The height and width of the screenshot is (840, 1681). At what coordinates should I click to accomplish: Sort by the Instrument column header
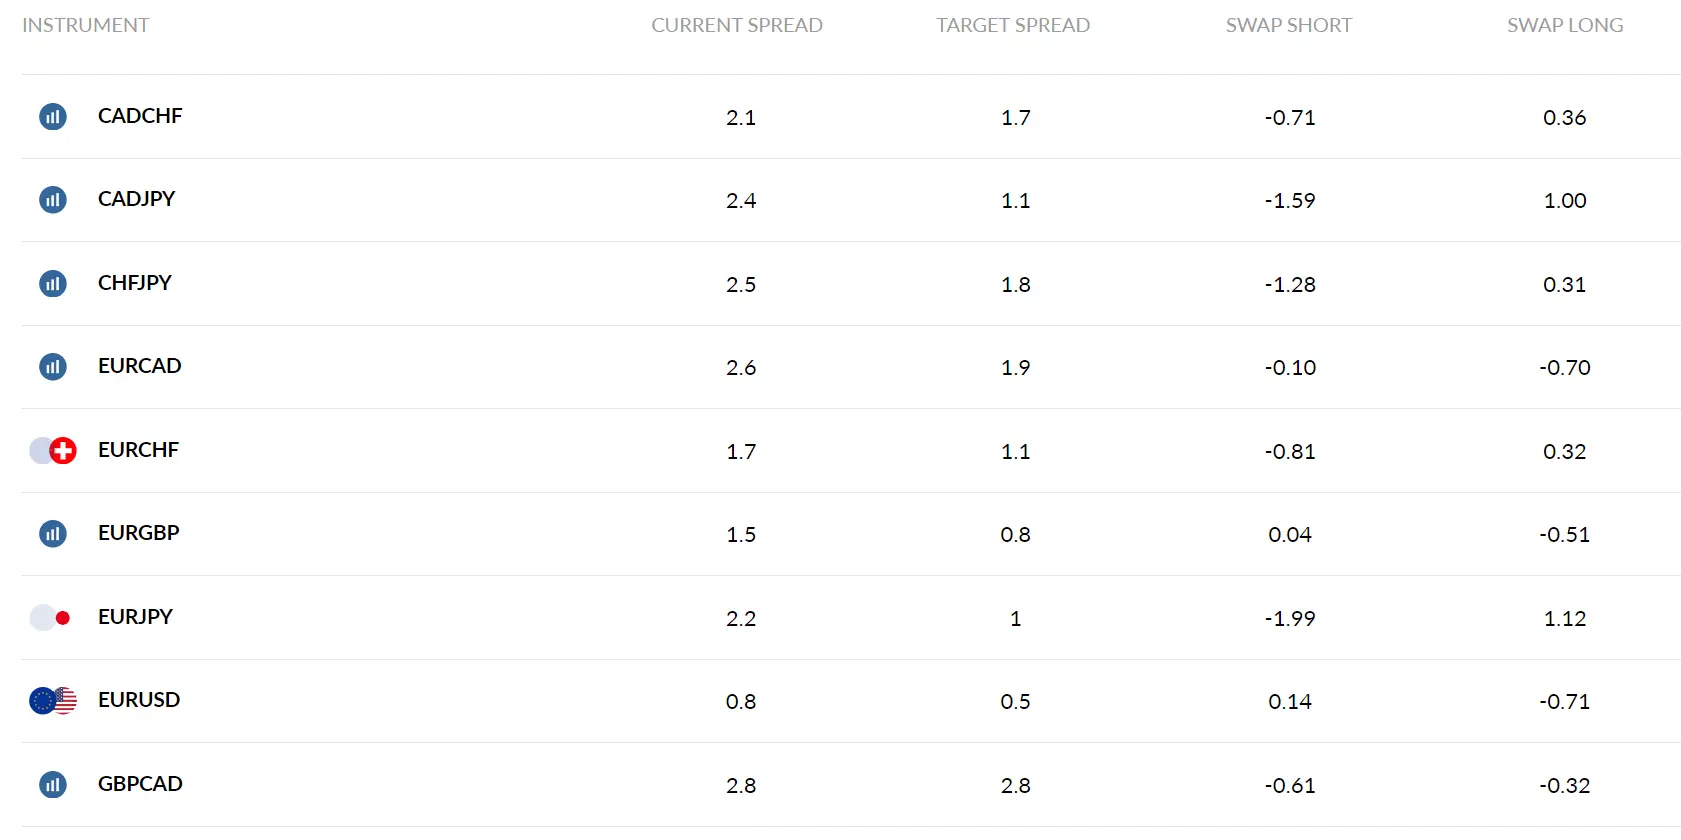point(86,25)
